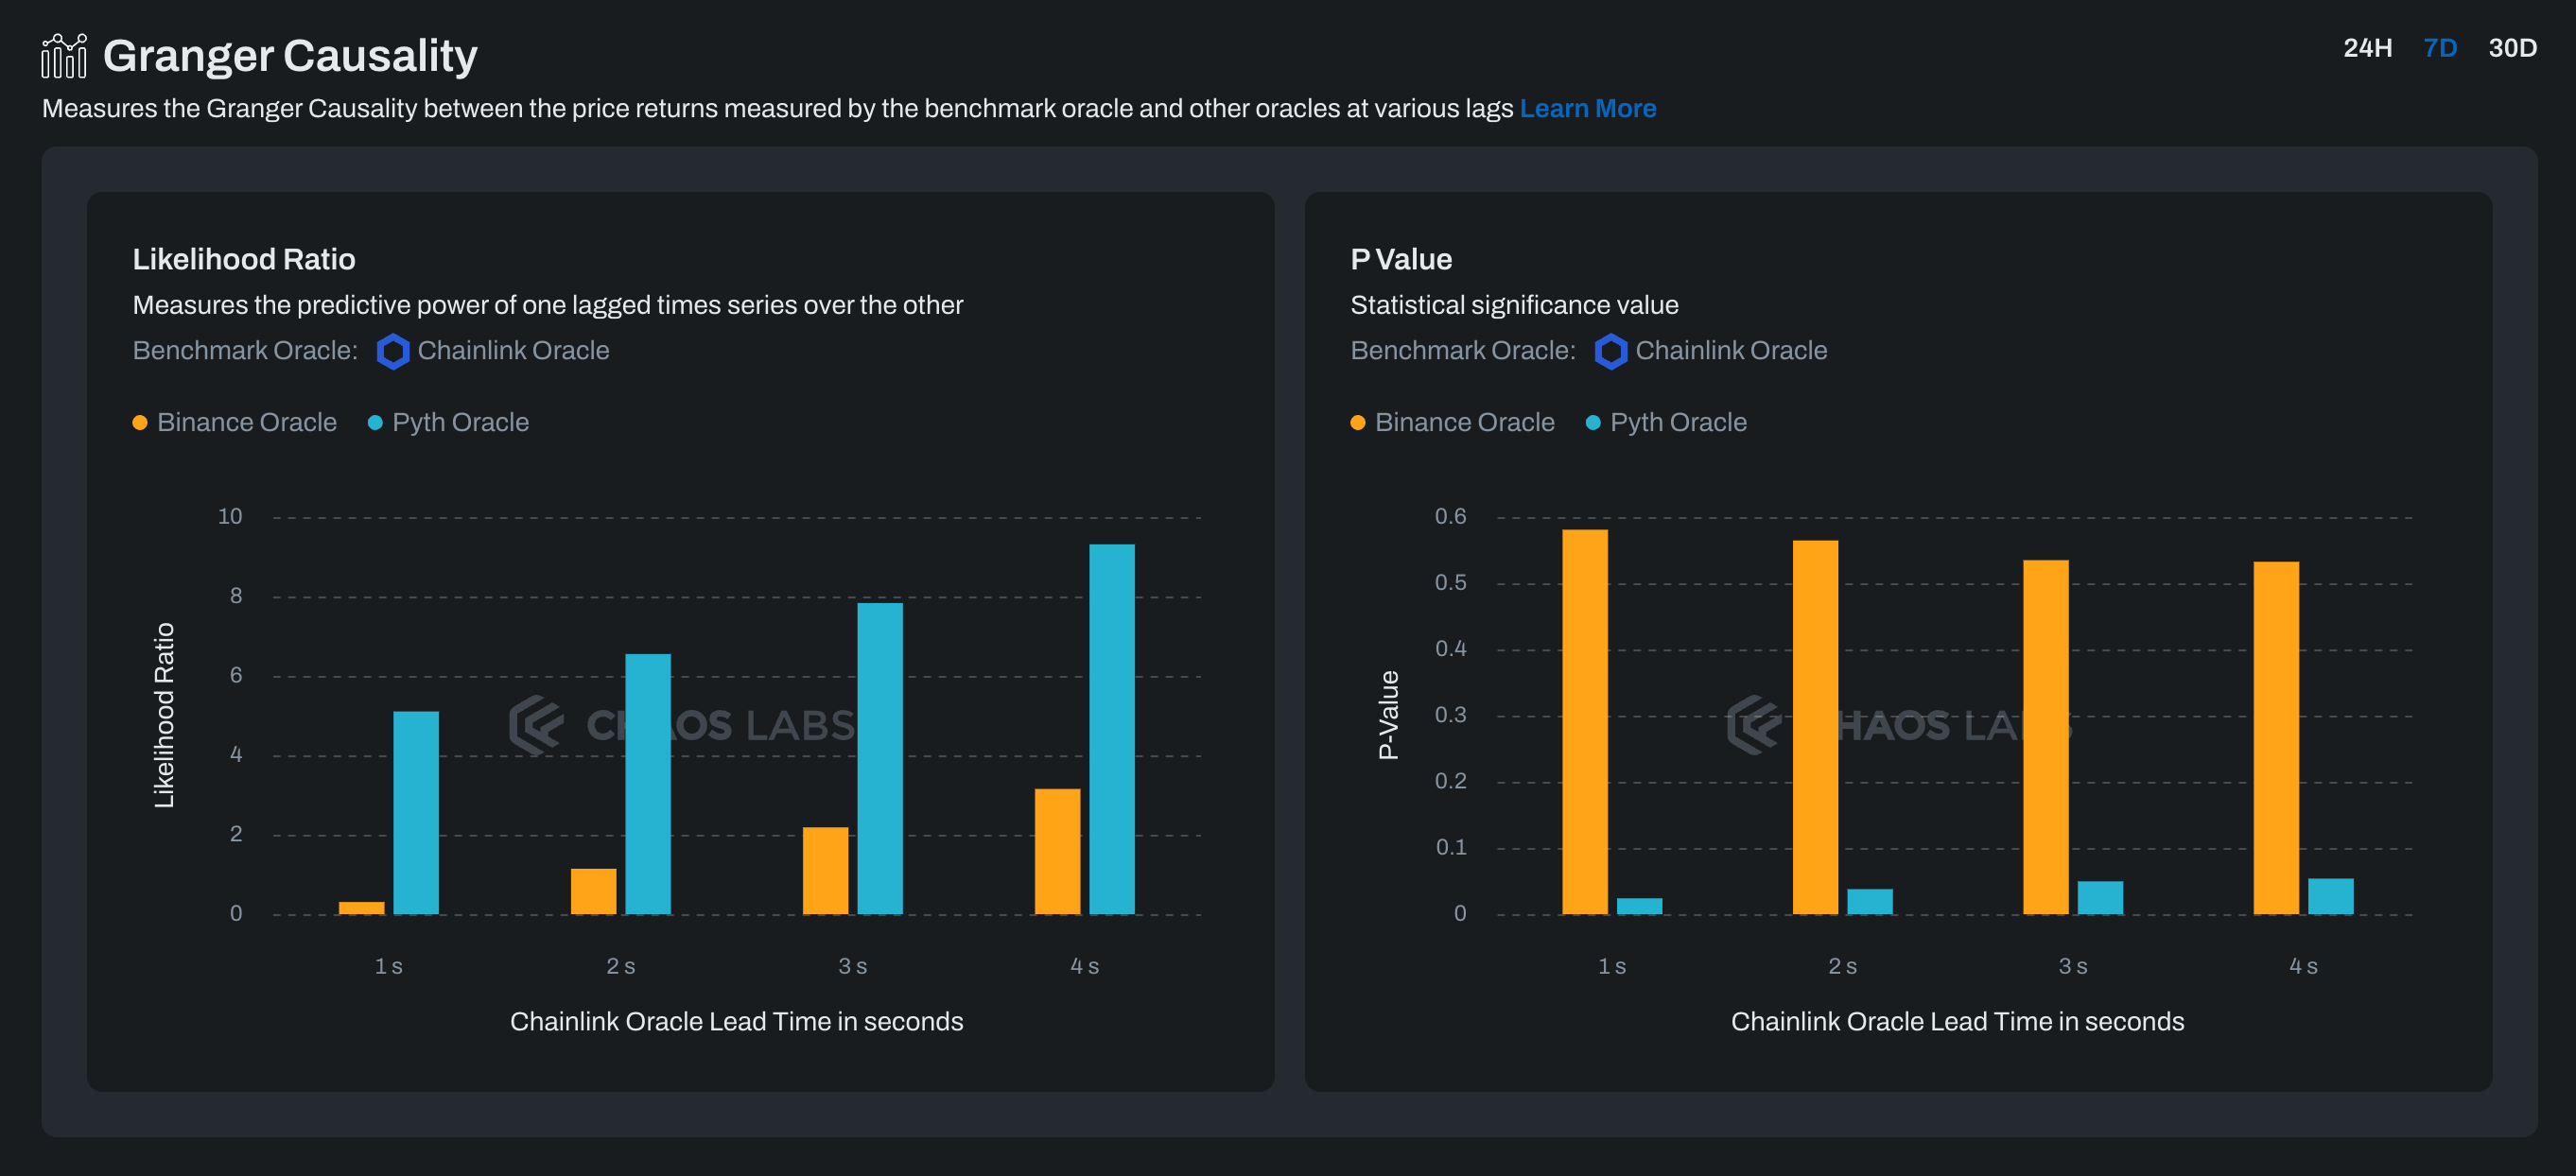The height and width of the screenshot is (1176, 2576).
Task: Click the Pyth bar at 2 s likelihood
Action: (x=648, y=783)
